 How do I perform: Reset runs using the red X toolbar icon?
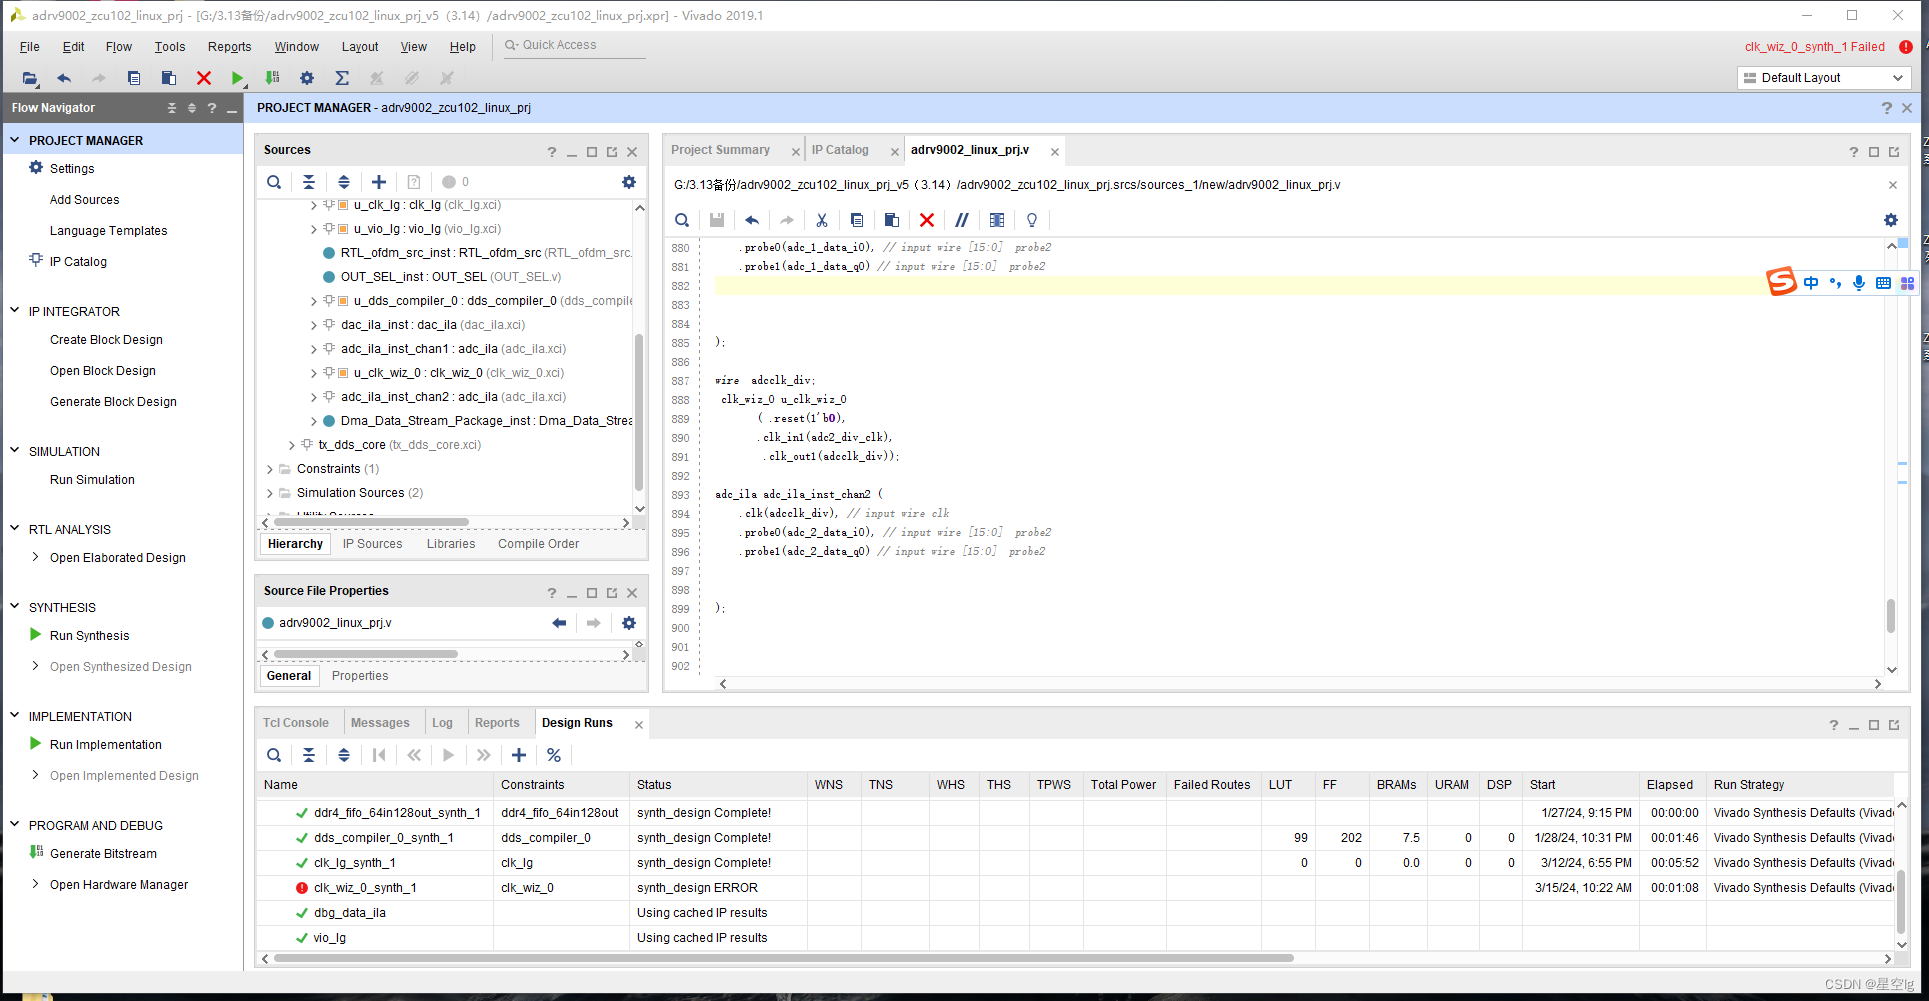coord(203,78)
